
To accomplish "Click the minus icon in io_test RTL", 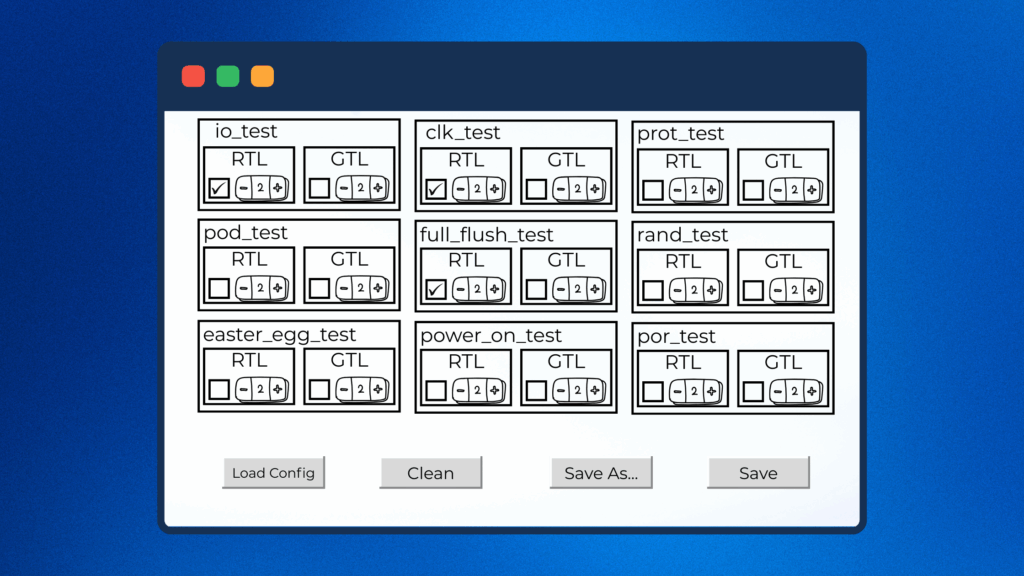I will (x=244, y=188).
